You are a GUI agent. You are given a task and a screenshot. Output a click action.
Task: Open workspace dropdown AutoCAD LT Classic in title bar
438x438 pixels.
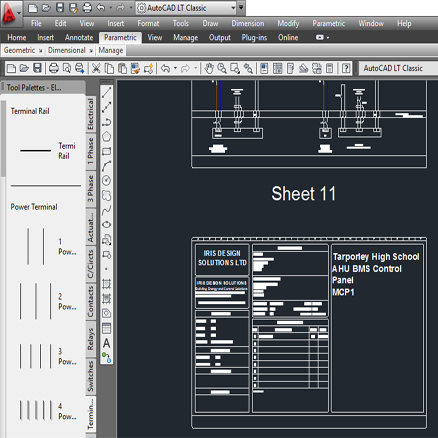click(x=187, y=8)
